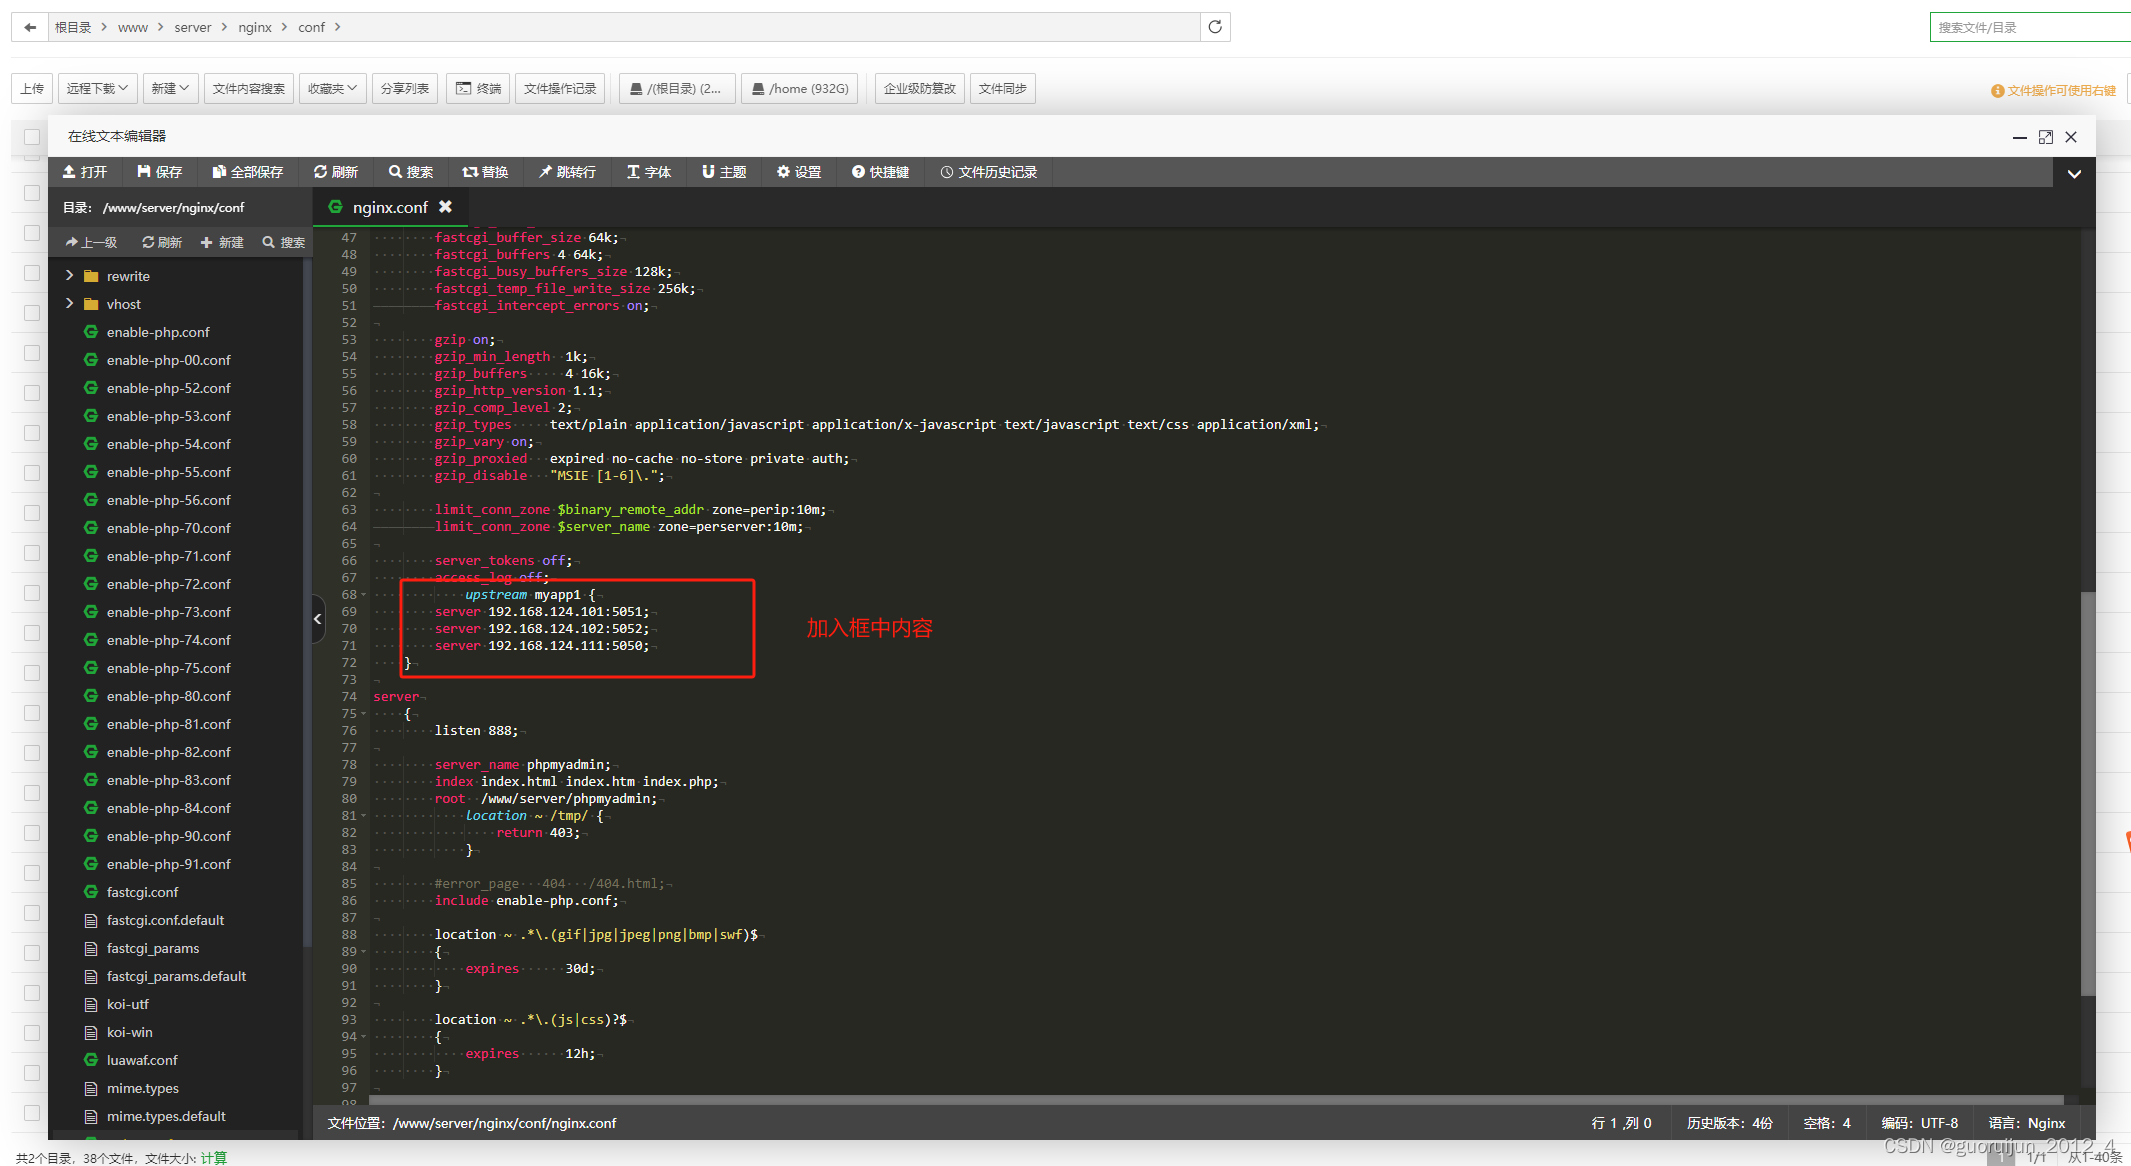Open the editor theme picker 主题
The width and height of the screenshot is (2131, 1166).
pos(723,171)
